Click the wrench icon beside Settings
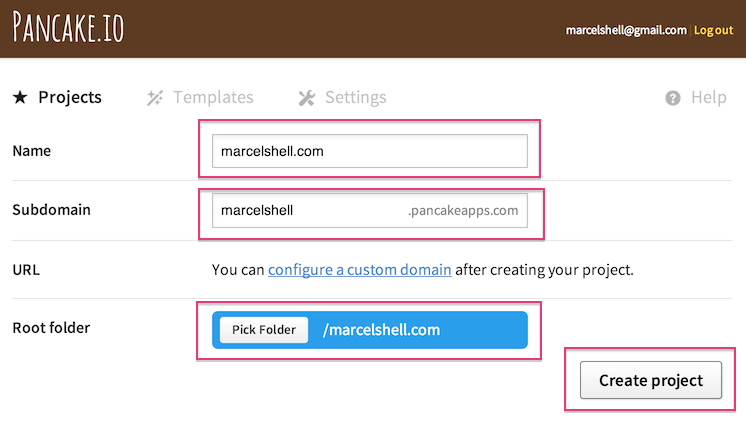746x426 pixels. [307, 97]
